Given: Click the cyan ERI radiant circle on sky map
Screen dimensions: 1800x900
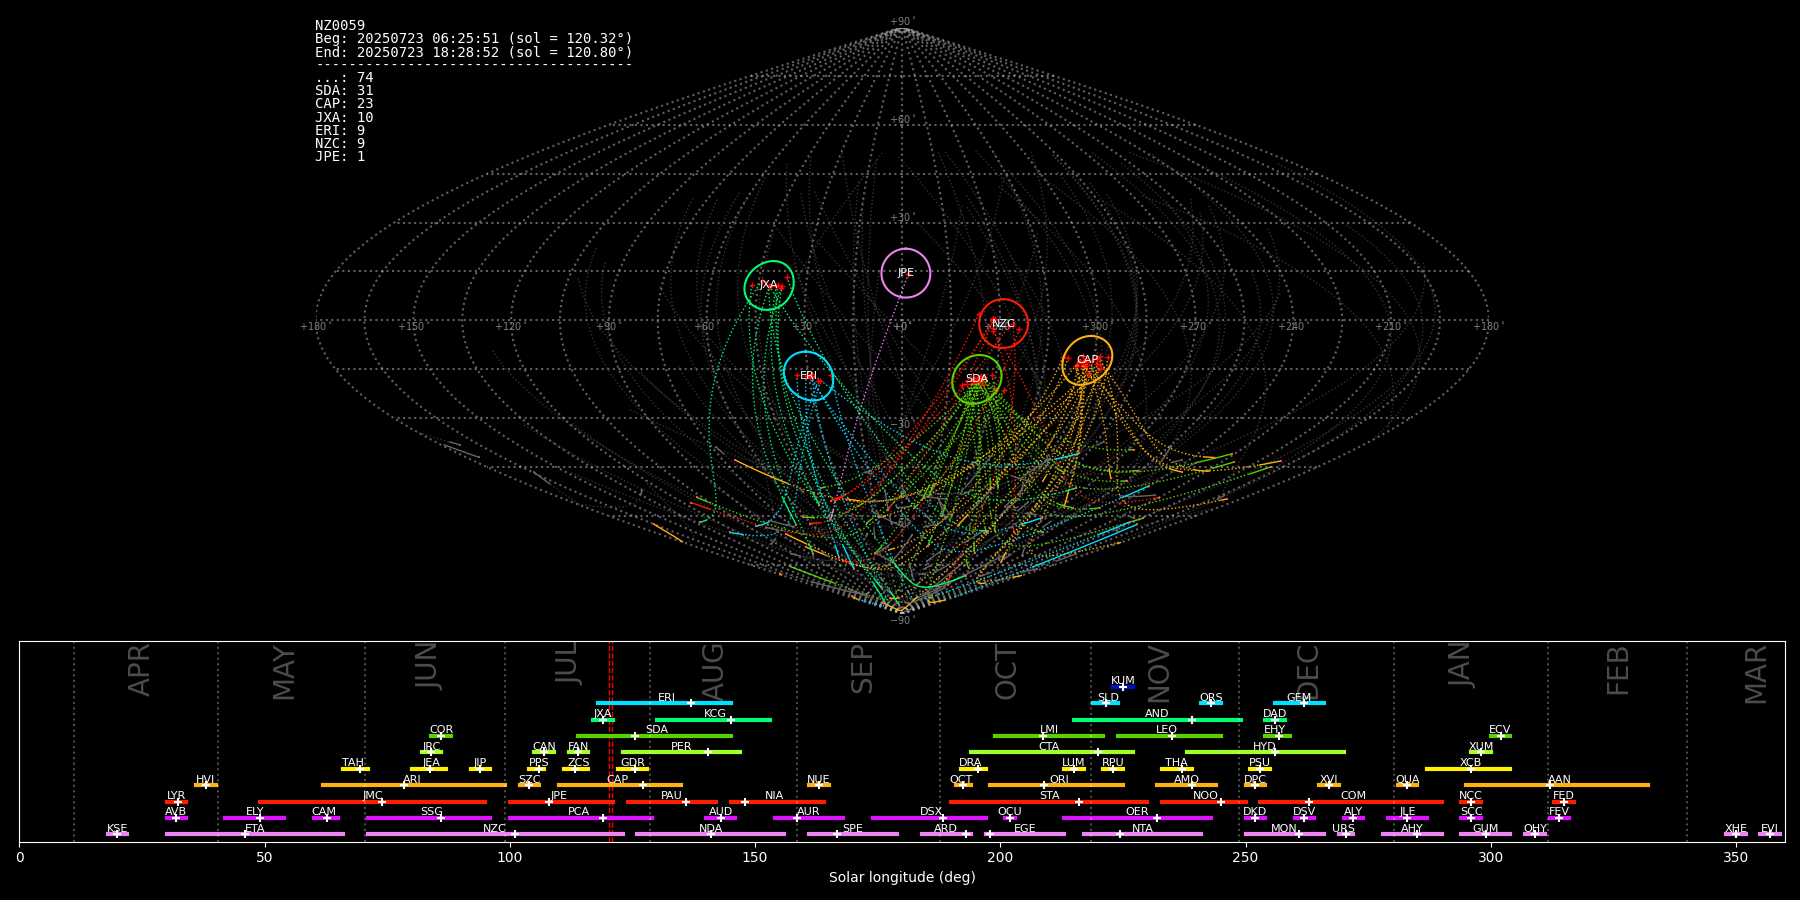Looking at the screenshot, I should pyautogui.click(x=808, y=376).
